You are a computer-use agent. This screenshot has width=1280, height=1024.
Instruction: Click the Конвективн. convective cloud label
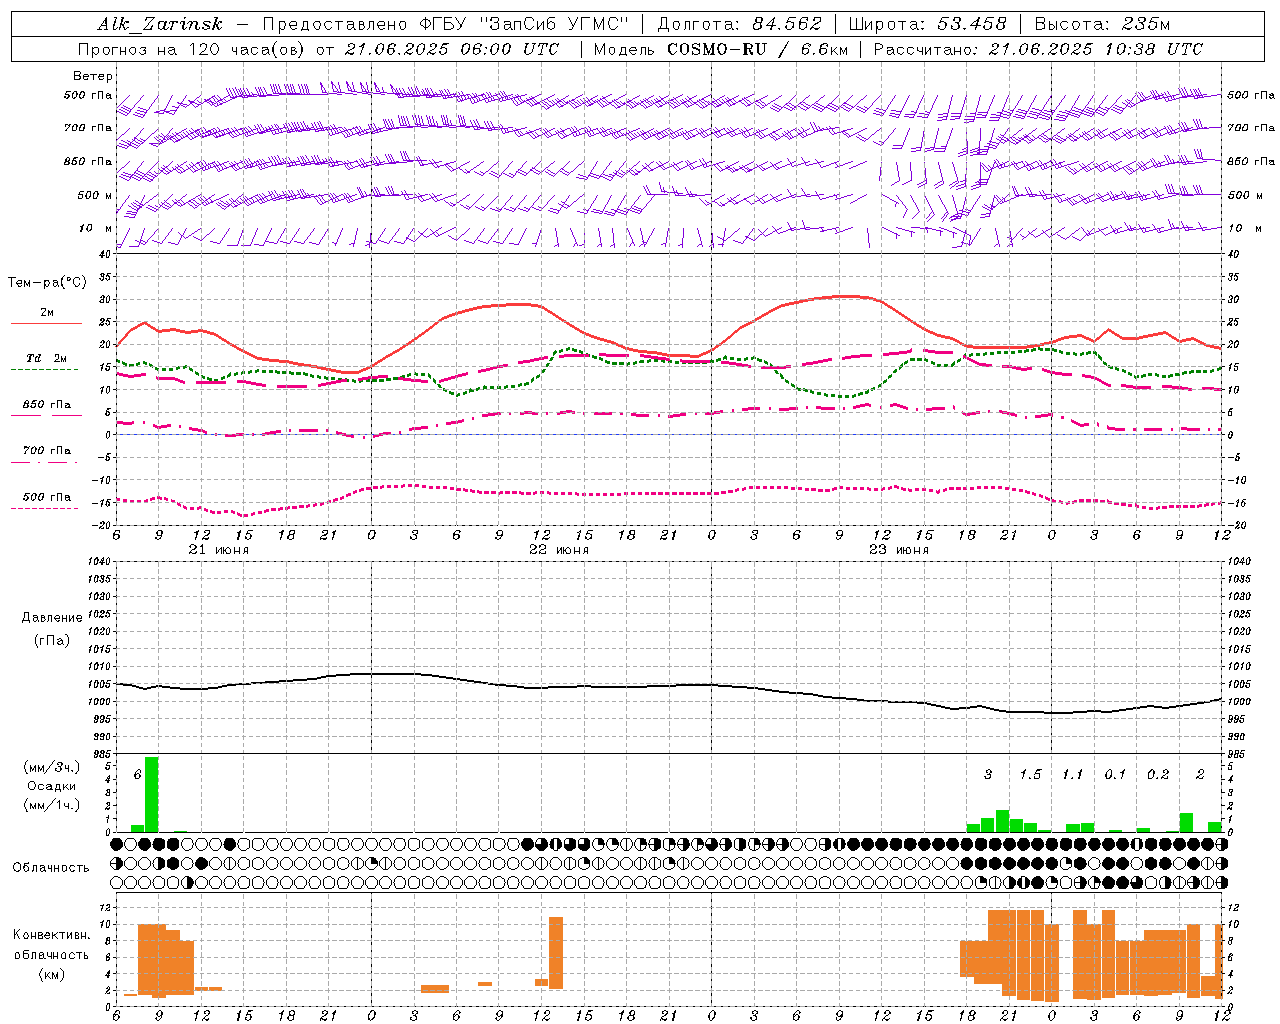click(x=51, y=935)
